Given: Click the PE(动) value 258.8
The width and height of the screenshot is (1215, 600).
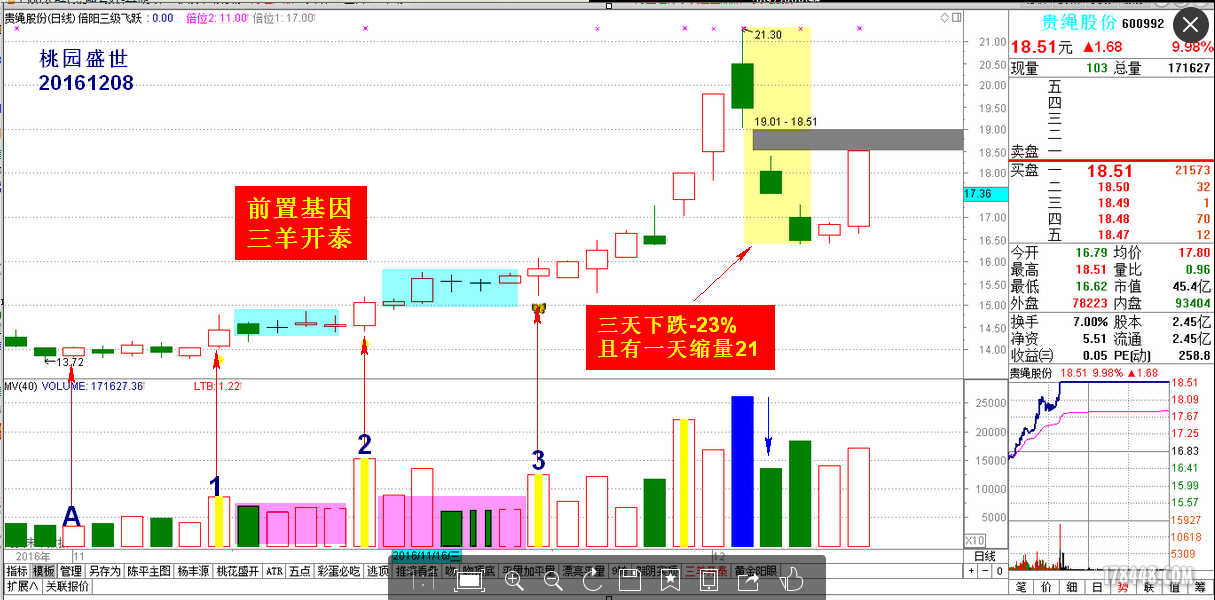Looking at the screenshot, I should (x=1193, y=355).
